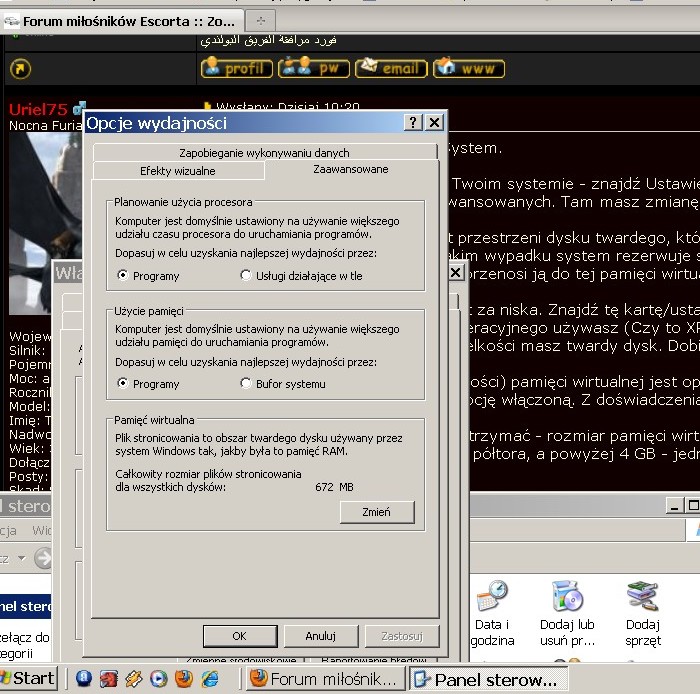Switch to Zapobieganie wykonywaniu danych tab
Image resolution: width=700 pixels, height=694 pixels.
click(264, 153)
